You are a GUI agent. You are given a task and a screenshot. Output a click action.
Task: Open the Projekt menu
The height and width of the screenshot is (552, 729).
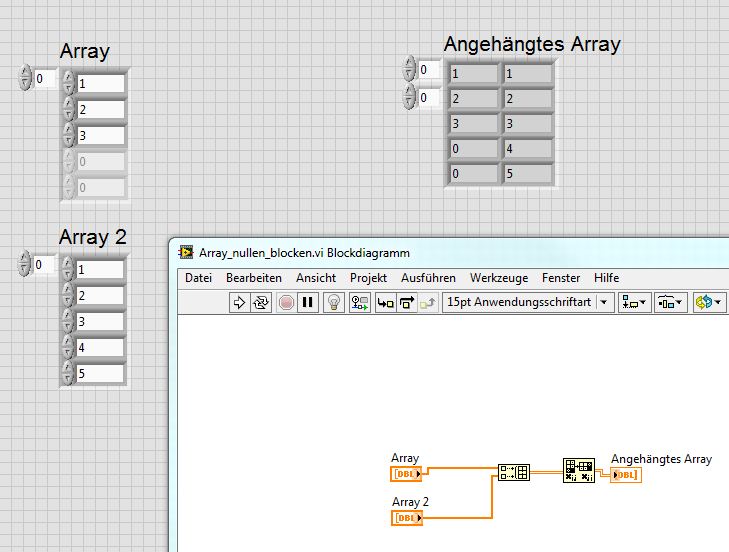click(x=368, y=278)
